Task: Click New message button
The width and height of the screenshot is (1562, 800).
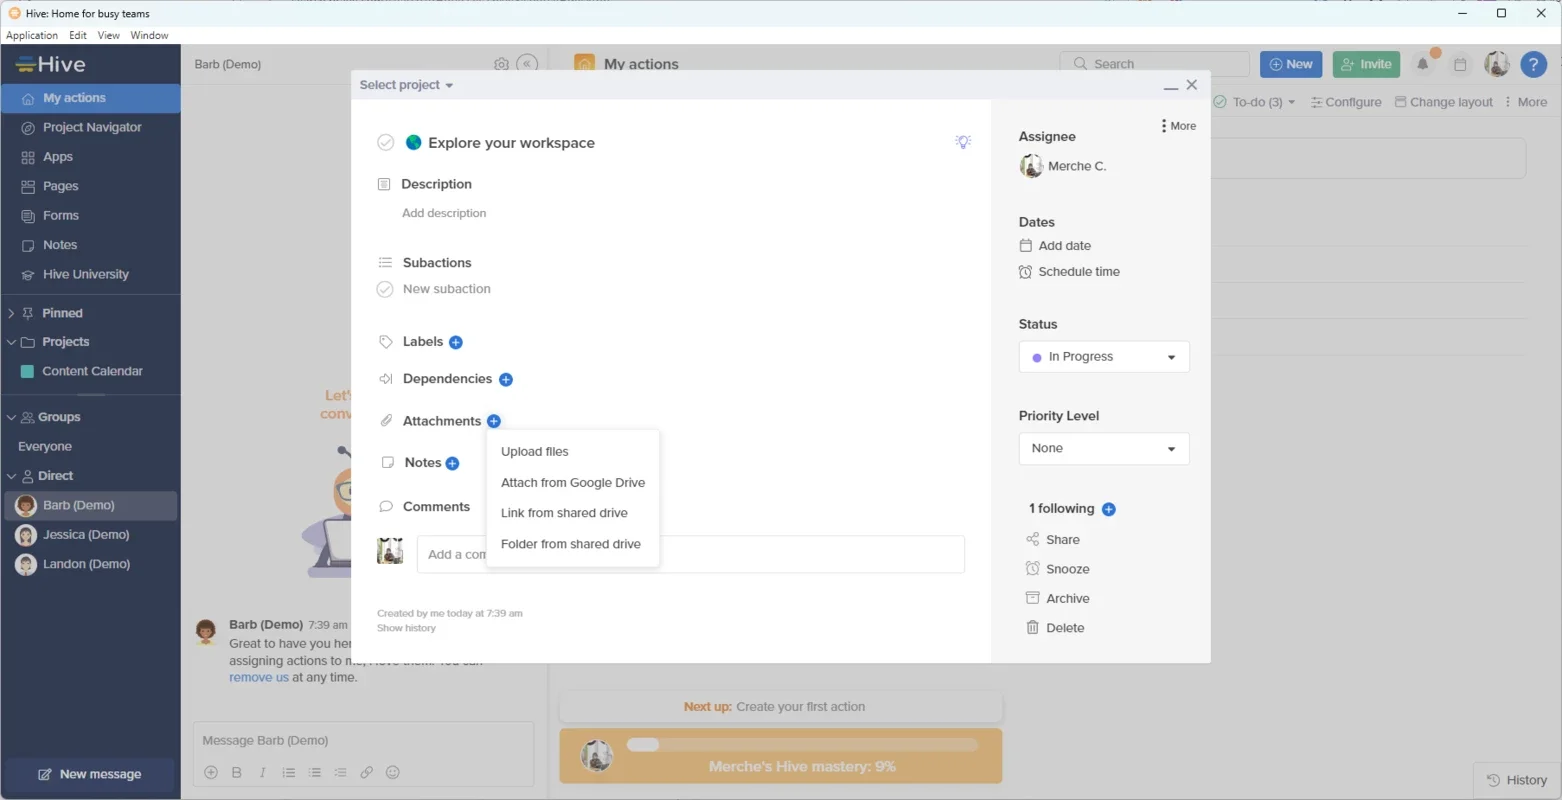Action: point(90,774)
